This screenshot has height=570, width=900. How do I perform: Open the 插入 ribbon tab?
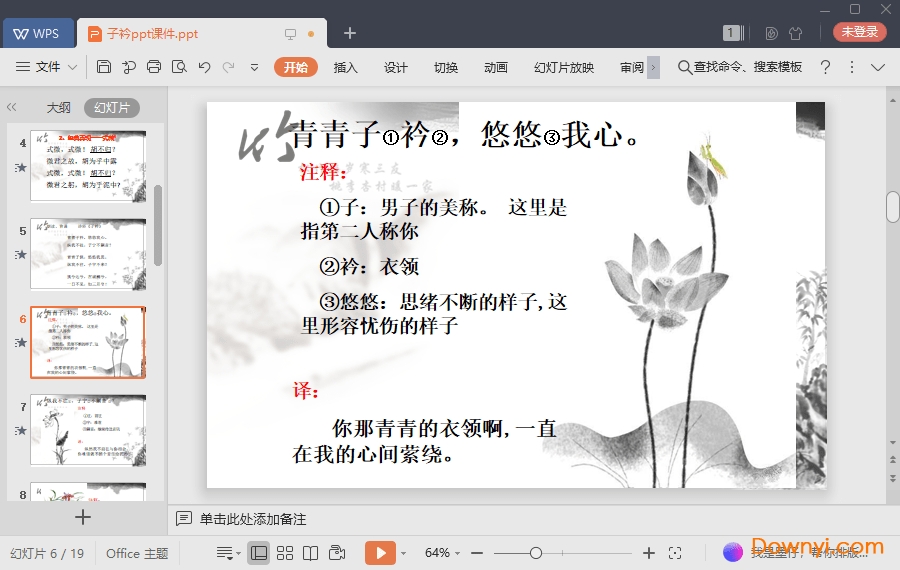coord(345,67)
